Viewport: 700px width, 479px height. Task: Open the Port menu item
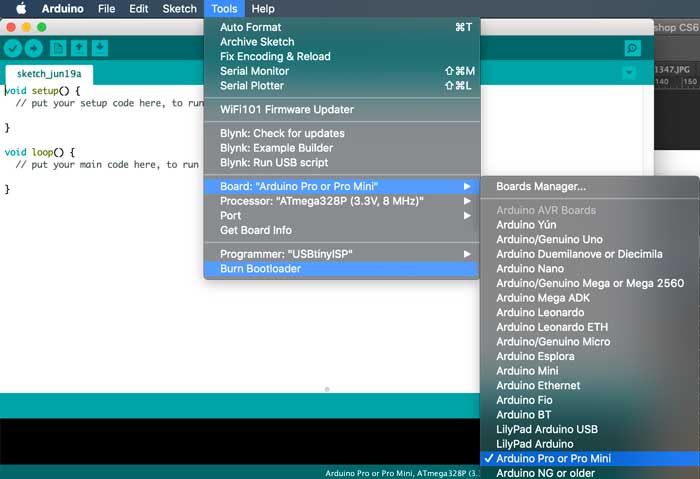pos(342,216)
